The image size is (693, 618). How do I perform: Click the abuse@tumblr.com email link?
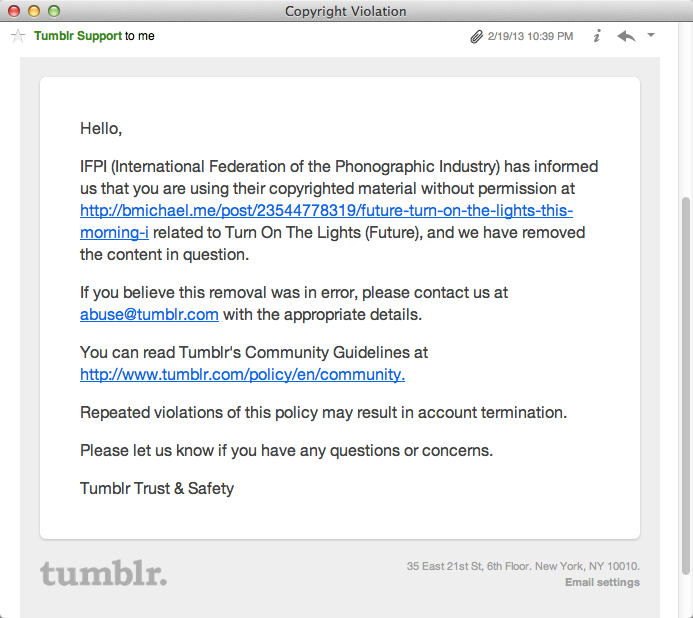(149, 314)
